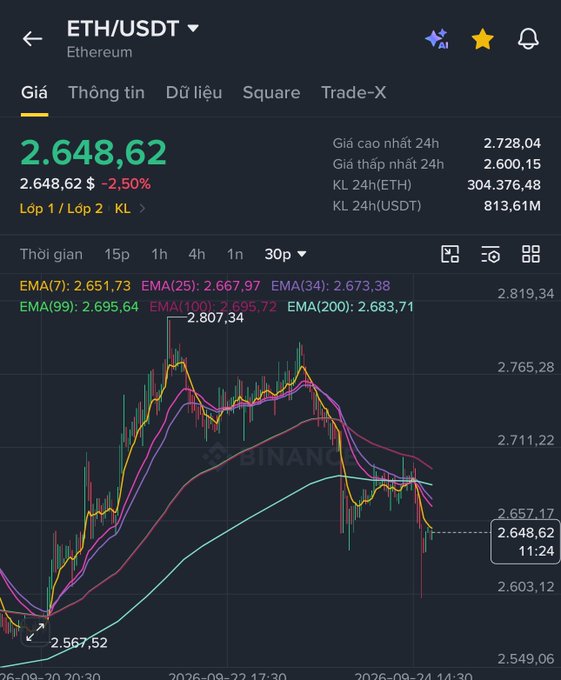Open price alert bell icon
The height and width of the screenshot is (680, 561).
[x=528, y=39]
